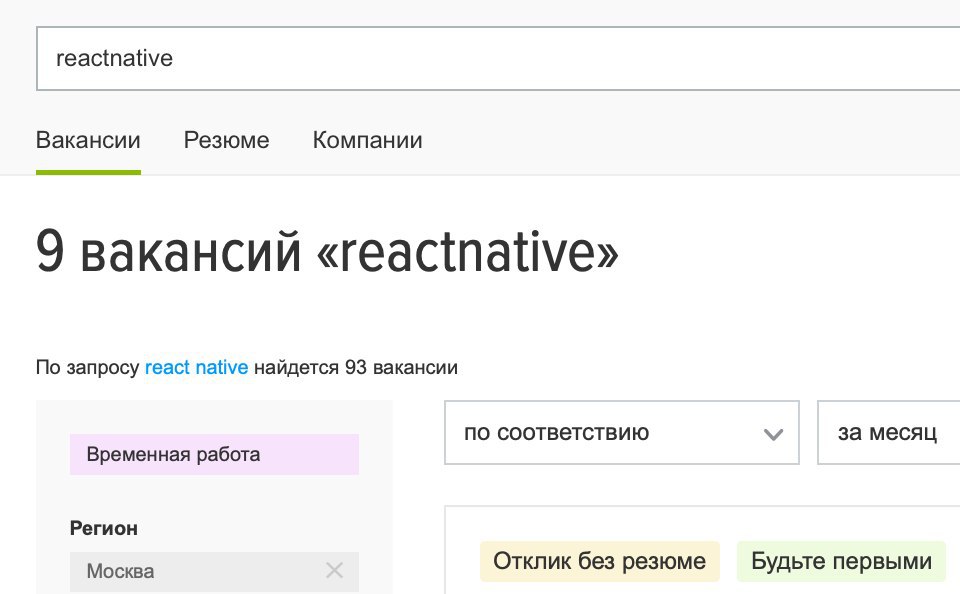The height and width of the screenshot is (594, 960).
Task: Click the По запросу hint text
Action: coord(88,367)
